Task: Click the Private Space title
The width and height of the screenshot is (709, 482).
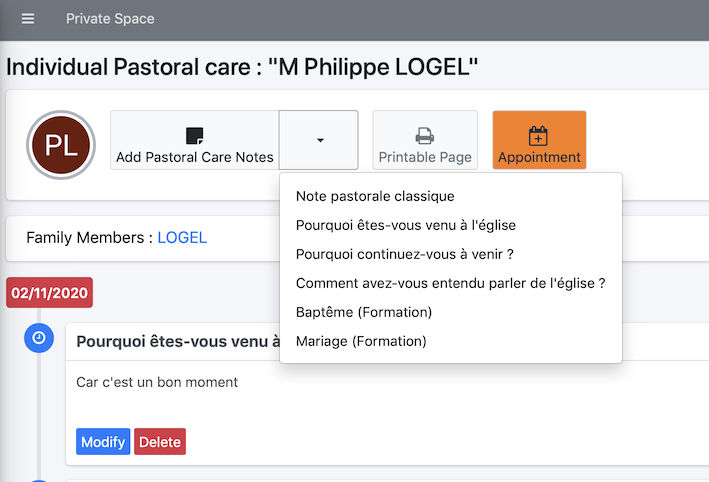Action: click(x=110, y=19)
